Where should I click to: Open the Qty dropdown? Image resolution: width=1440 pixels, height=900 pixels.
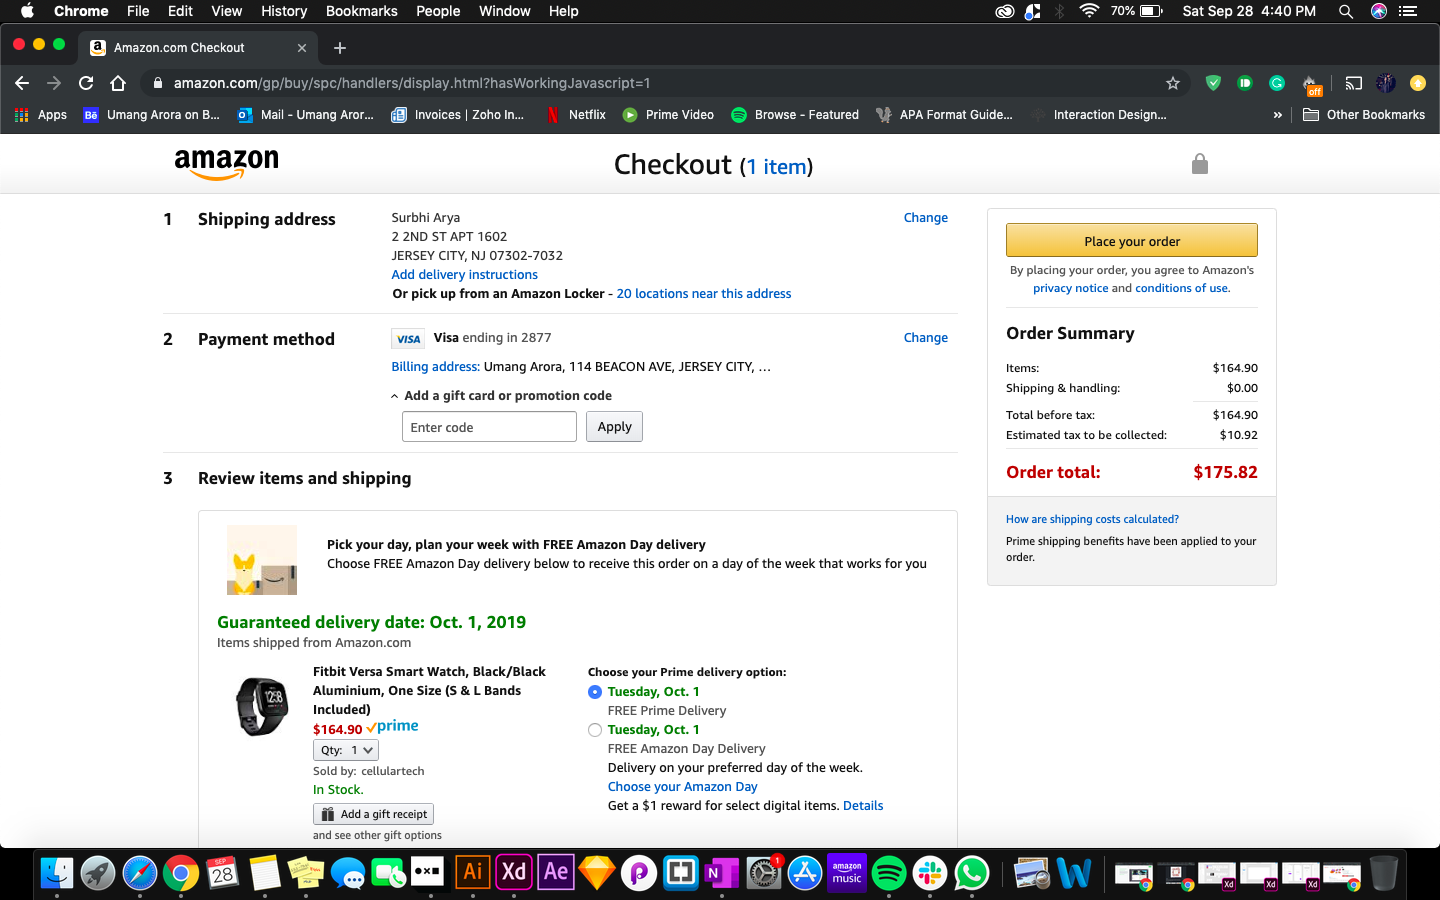click(x=346, y=750)
